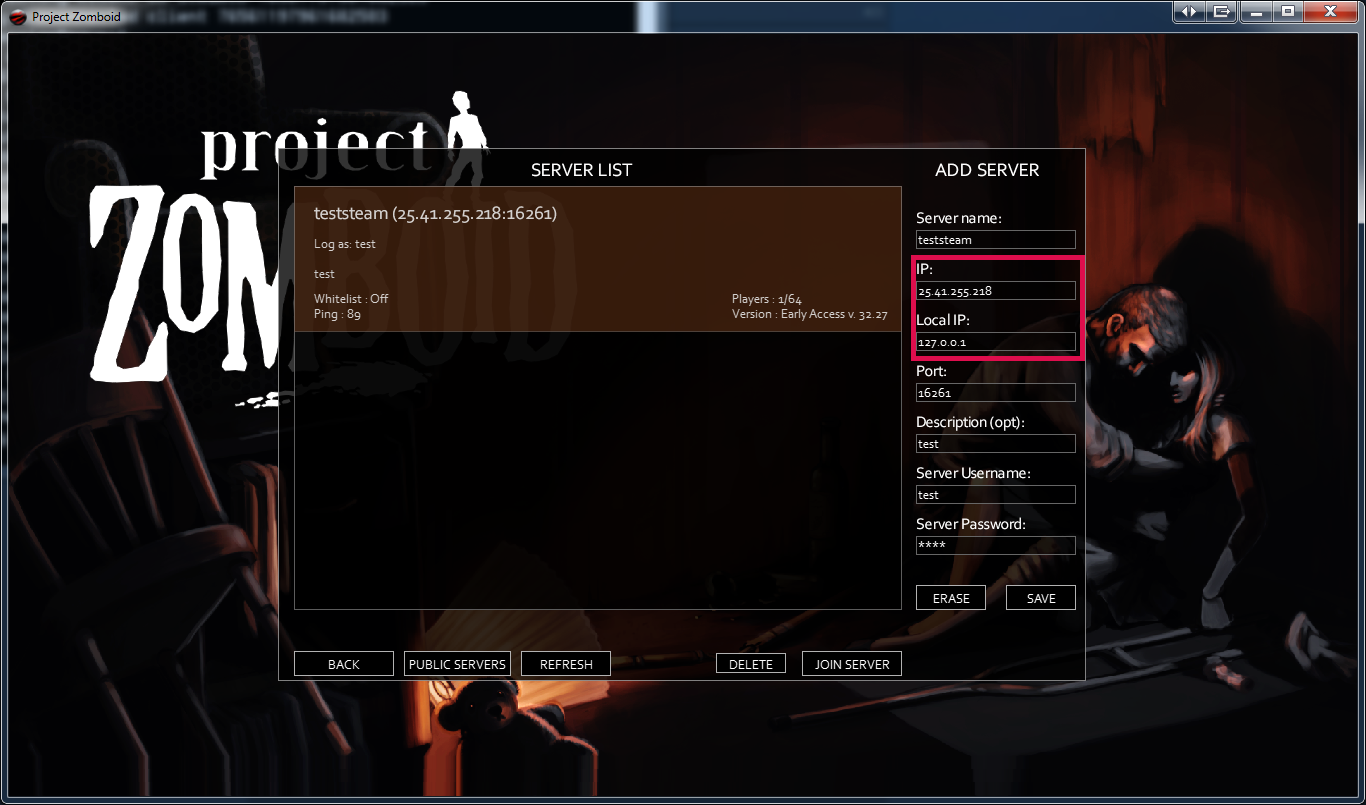Image resolution: width=1366 pixels, height=805 pixels.
Task: Open the PUBLIC SERVERS list
Action: (458, 664)
